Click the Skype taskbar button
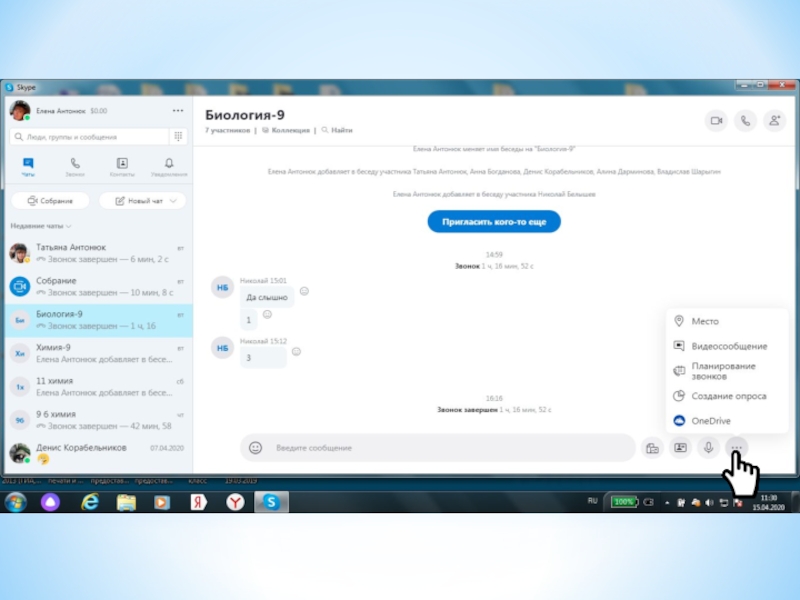 coord(271,503)
